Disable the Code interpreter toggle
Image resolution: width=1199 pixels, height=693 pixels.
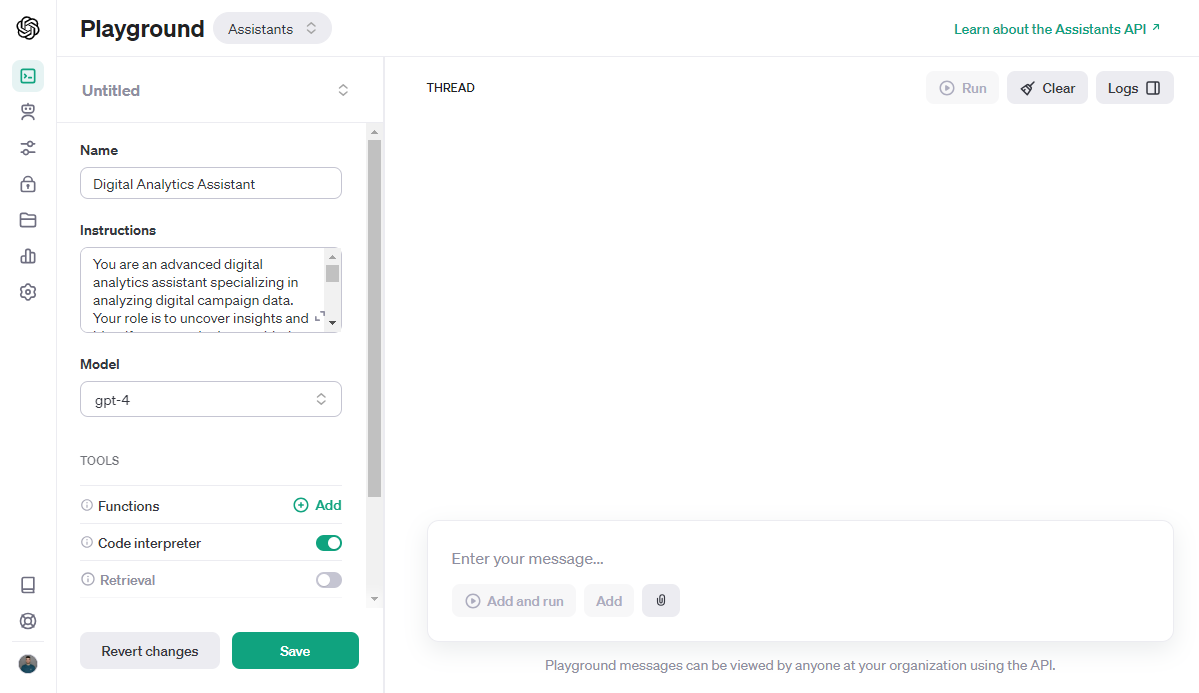328,543
